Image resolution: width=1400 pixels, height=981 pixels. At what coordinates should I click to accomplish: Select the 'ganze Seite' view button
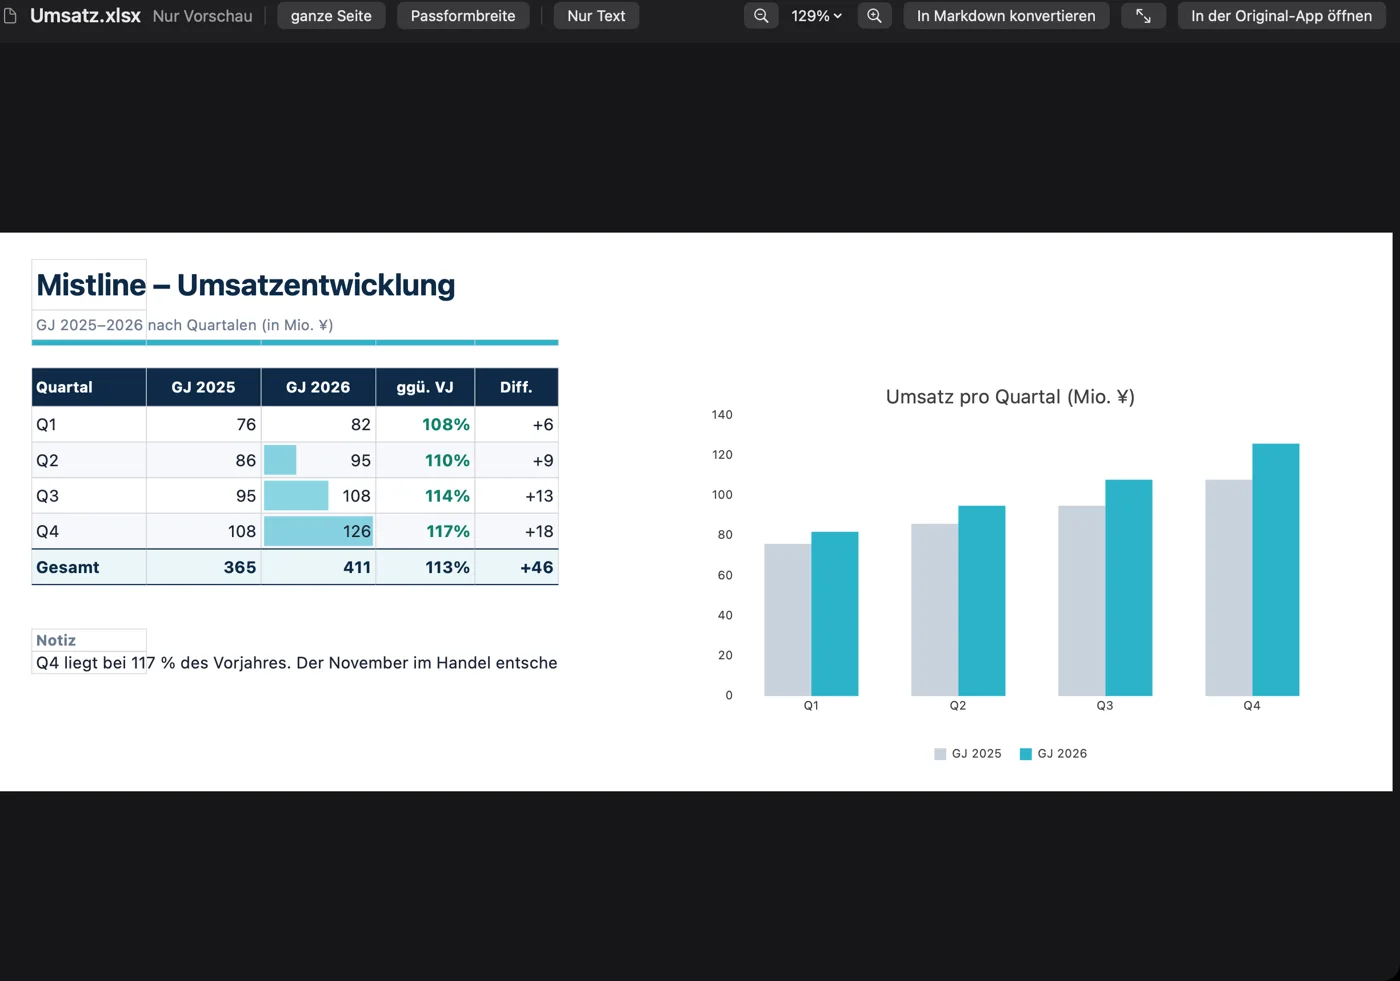point(331,16)
